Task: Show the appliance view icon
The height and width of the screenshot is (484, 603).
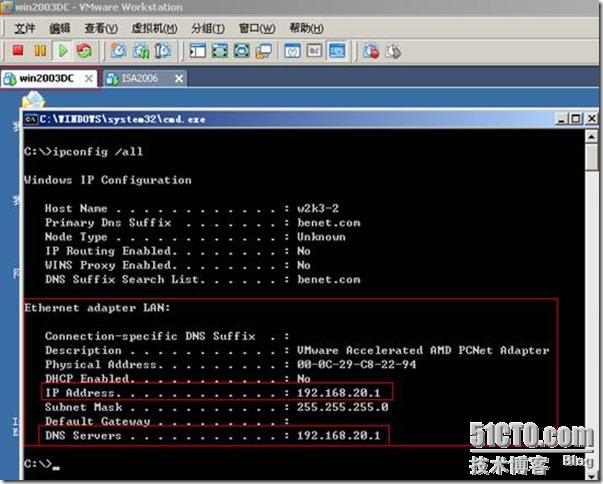Action: [314, 50]
